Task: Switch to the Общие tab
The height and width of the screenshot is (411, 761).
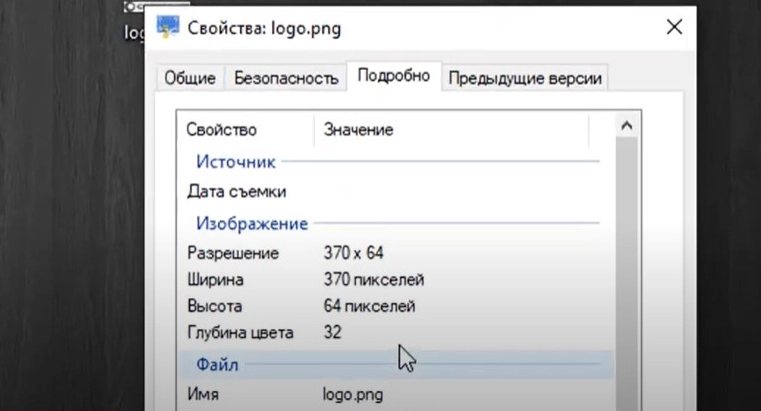Action: [190, 78]
